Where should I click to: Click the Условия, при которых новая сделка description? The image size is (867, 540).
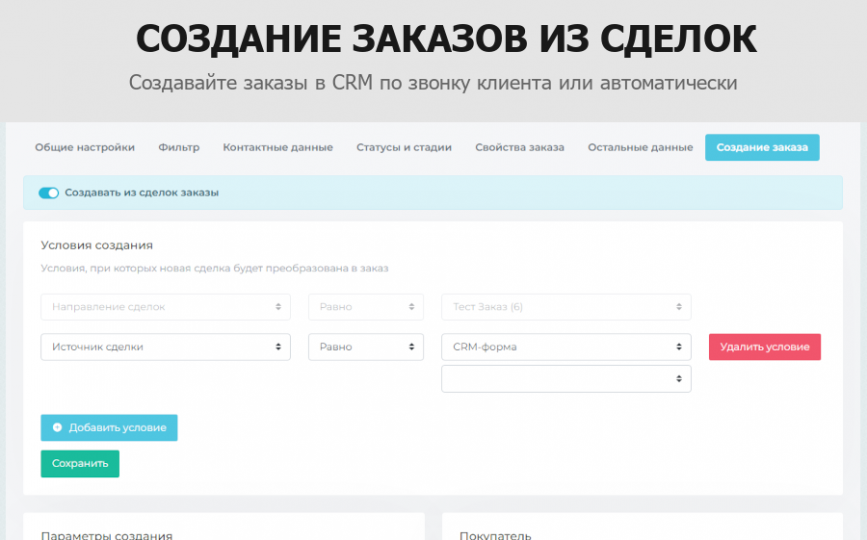pos(215,269)
